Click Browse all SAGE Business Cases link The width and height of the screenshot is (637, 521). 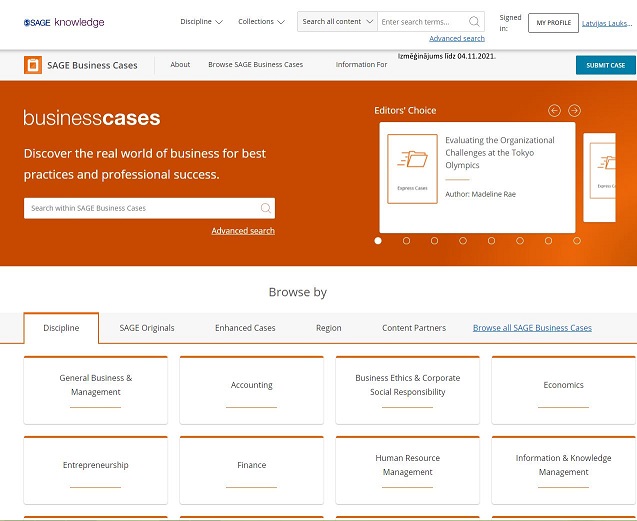point(532,328)
